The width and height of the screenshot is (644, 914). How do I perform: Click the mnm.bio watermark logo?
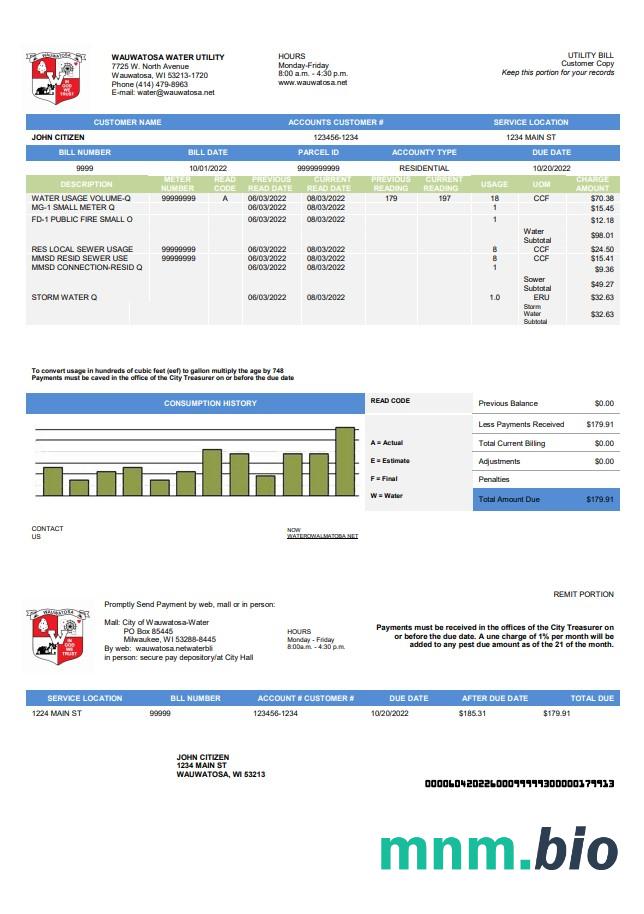[x=498, y=849]
